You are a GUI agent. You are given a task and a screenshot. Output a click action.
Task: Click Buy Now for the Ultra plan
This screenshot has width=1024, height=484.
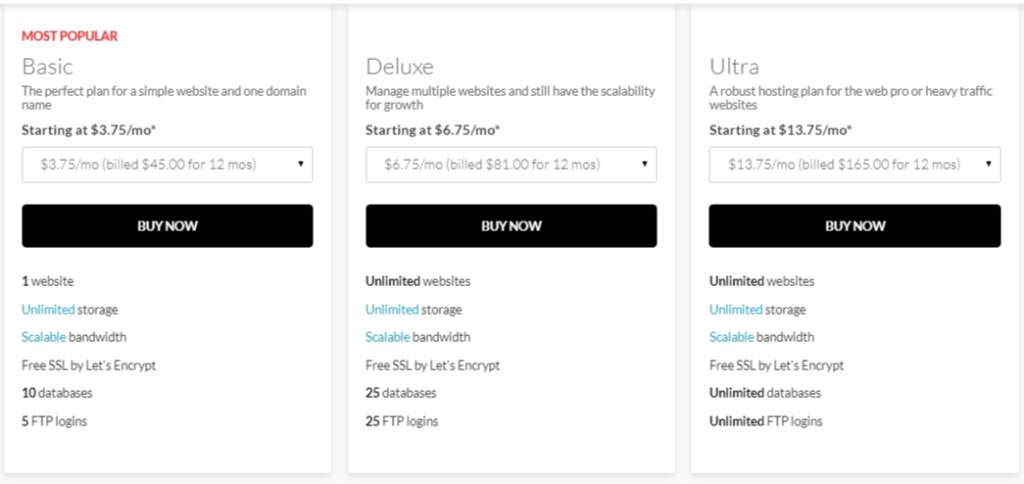[x=855, y=226]
